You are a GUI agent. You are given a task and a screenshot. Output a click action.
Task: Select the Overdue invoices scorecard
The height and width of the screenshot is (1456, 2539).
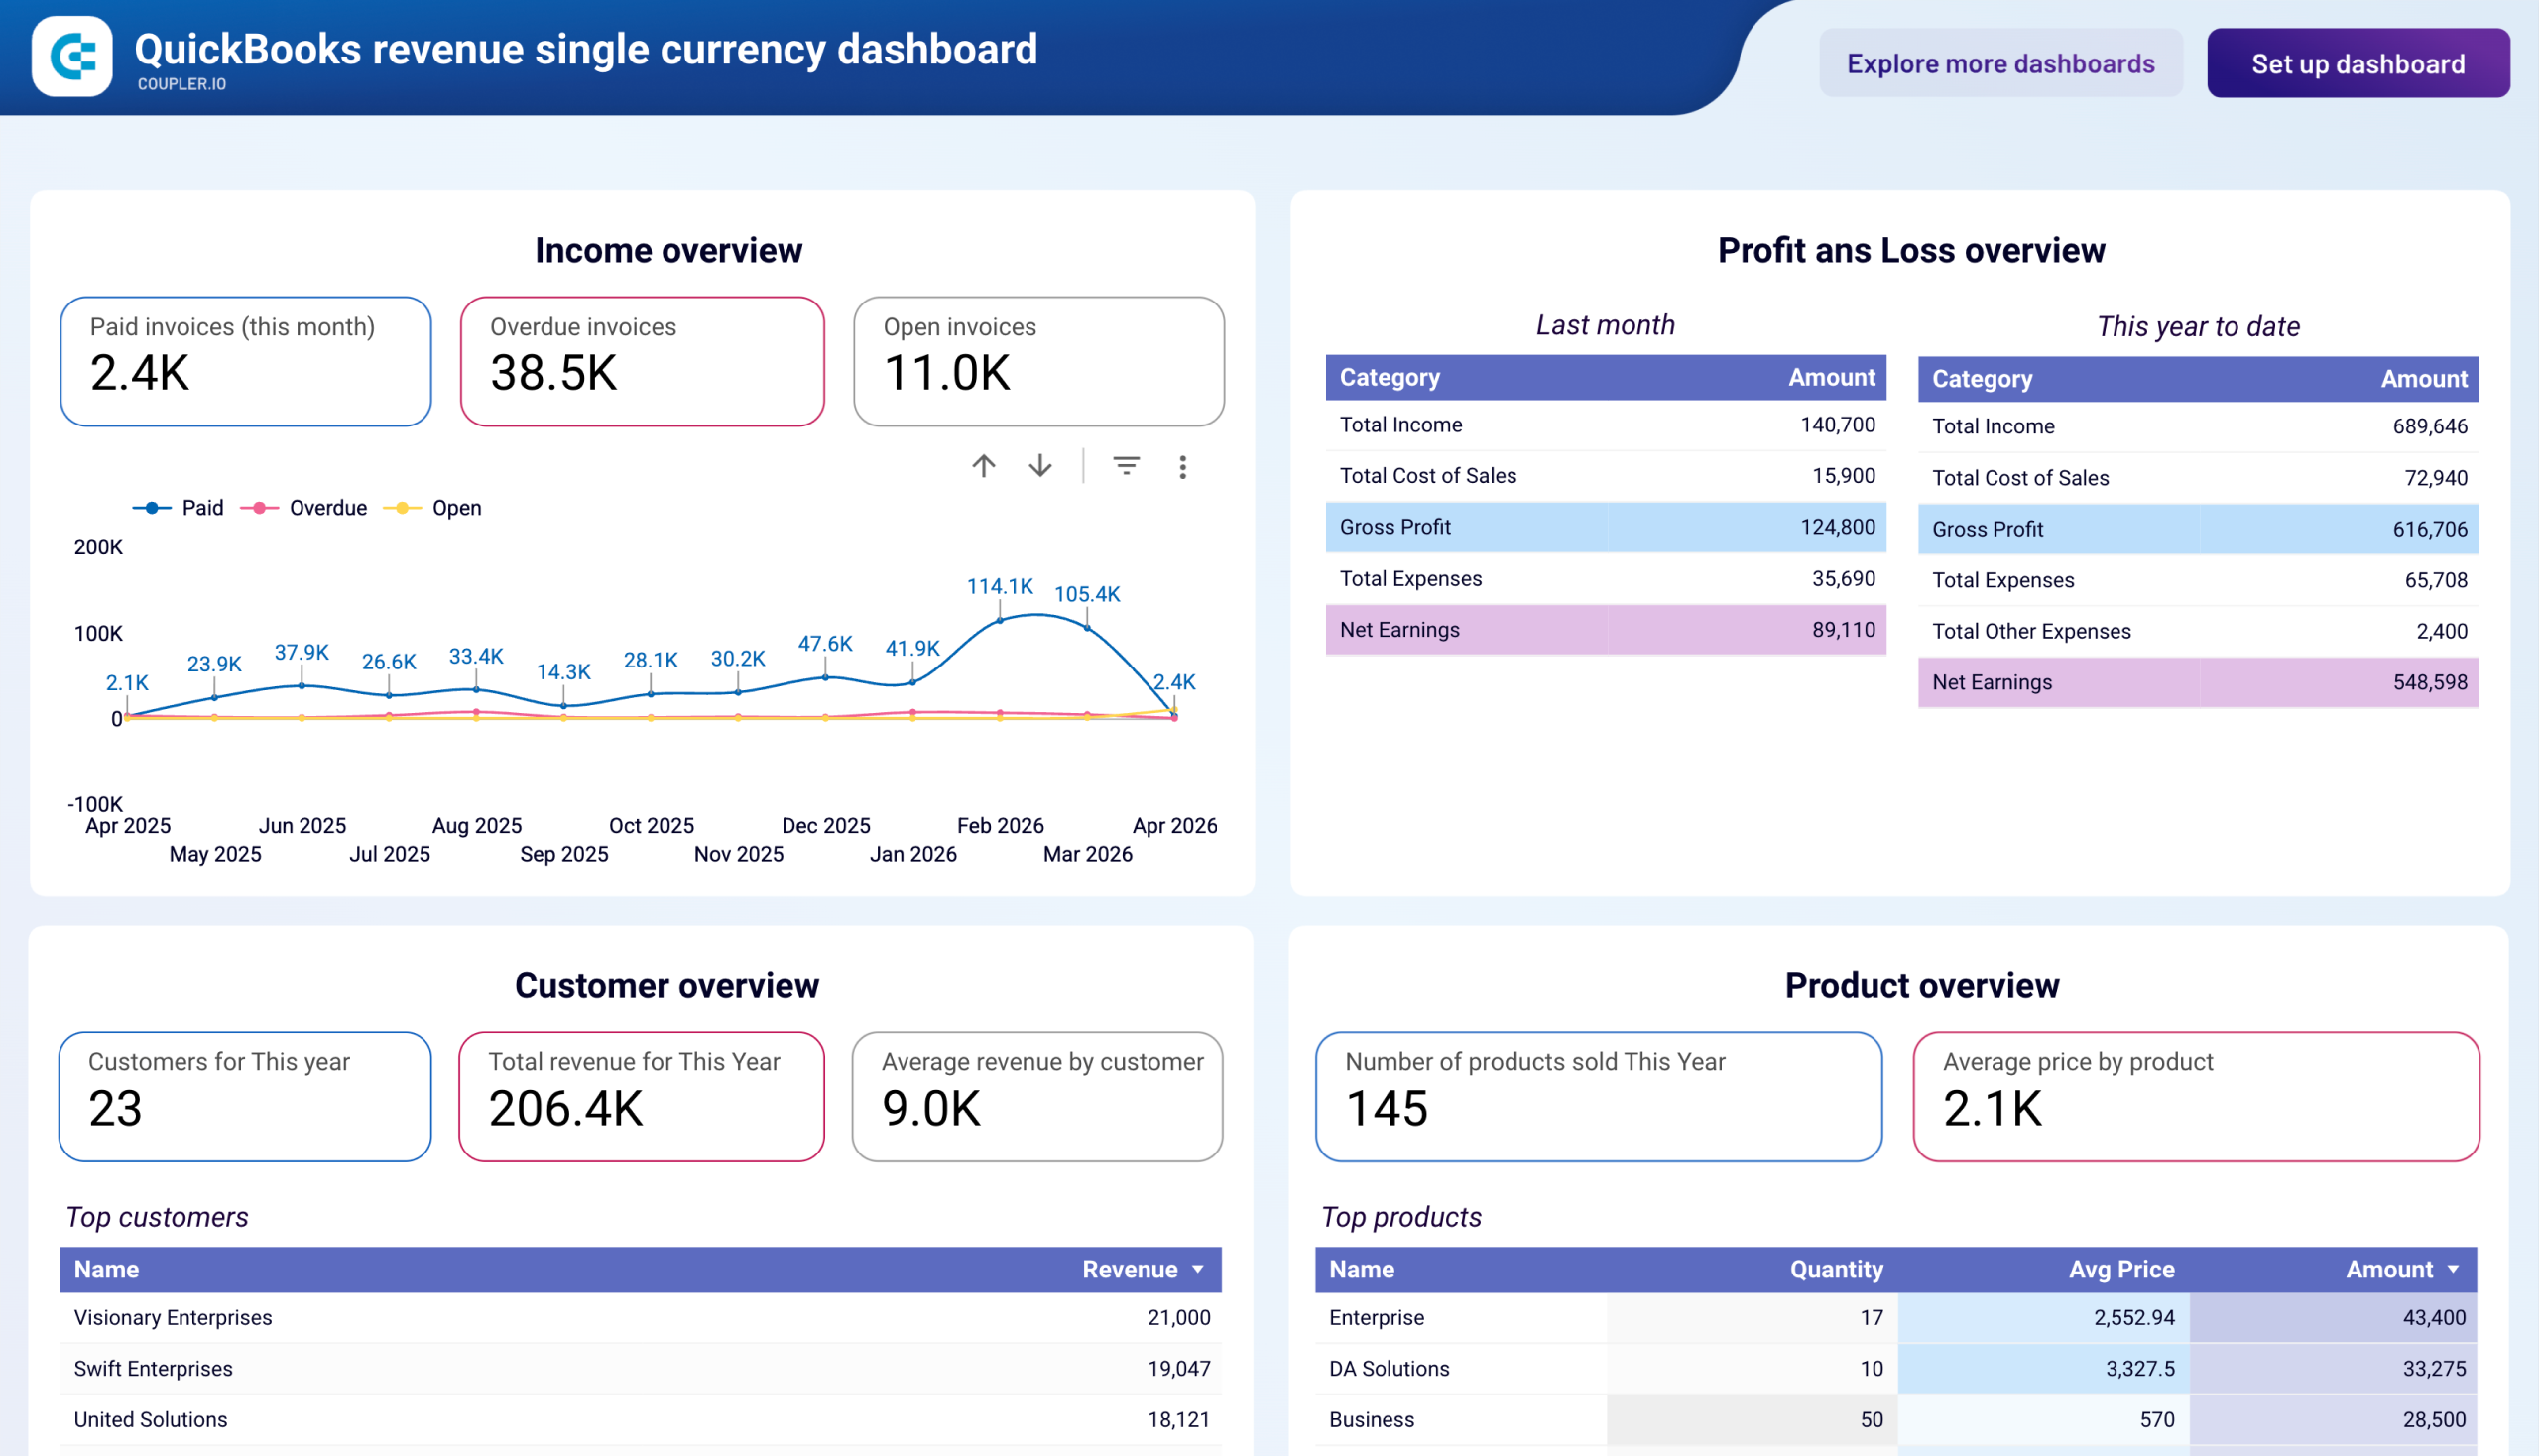pos(641,362)
